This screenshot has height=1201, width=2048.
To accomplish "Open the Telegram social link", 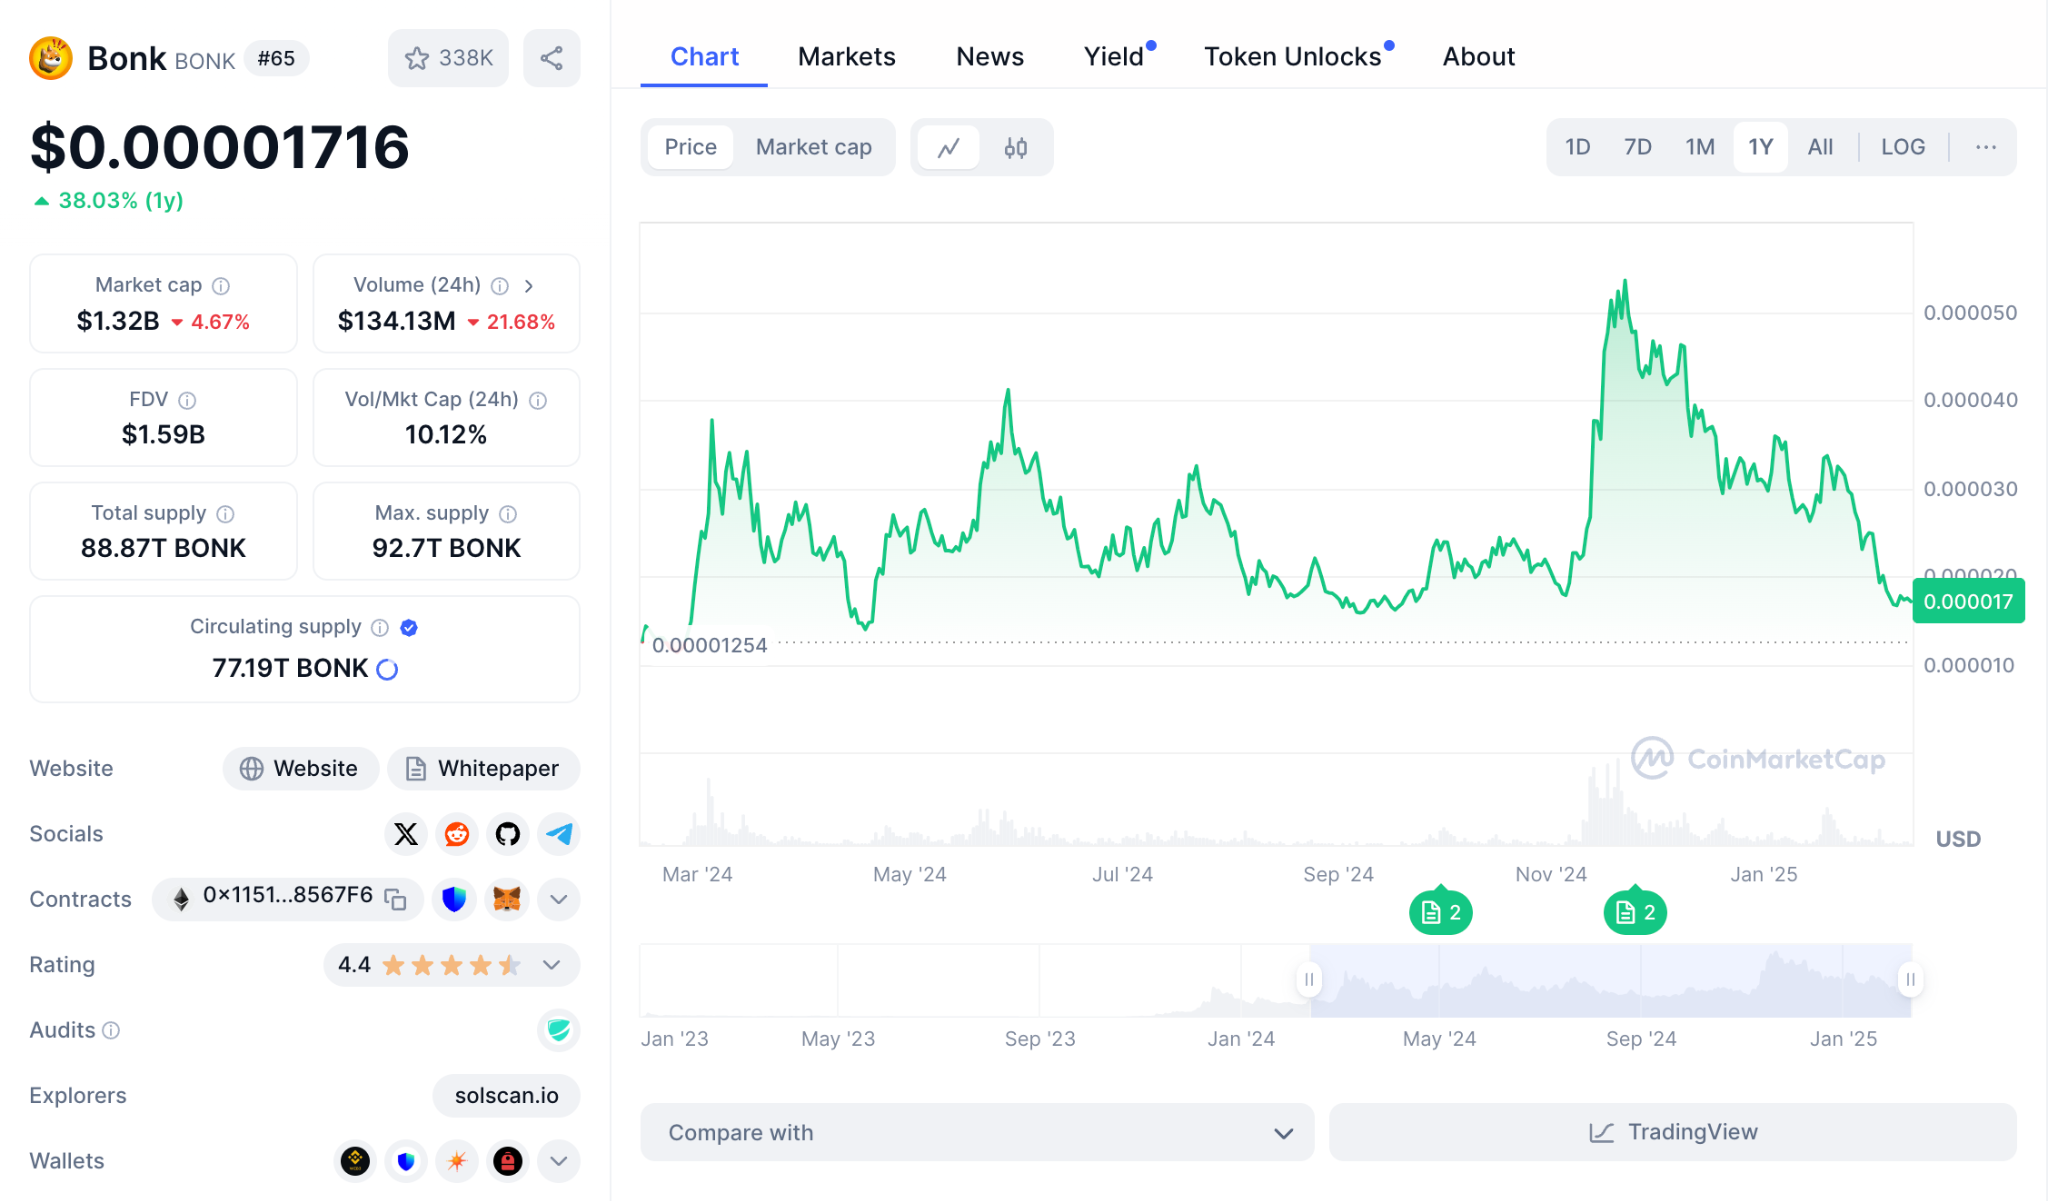I will 559,834.
